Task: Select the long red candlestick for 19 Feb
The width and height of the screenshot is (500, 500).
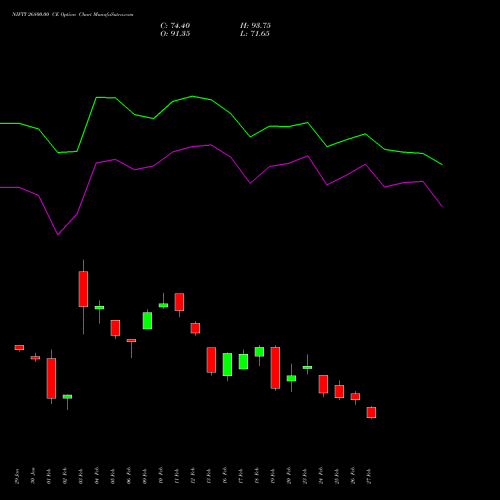Action: coord(275,368)
